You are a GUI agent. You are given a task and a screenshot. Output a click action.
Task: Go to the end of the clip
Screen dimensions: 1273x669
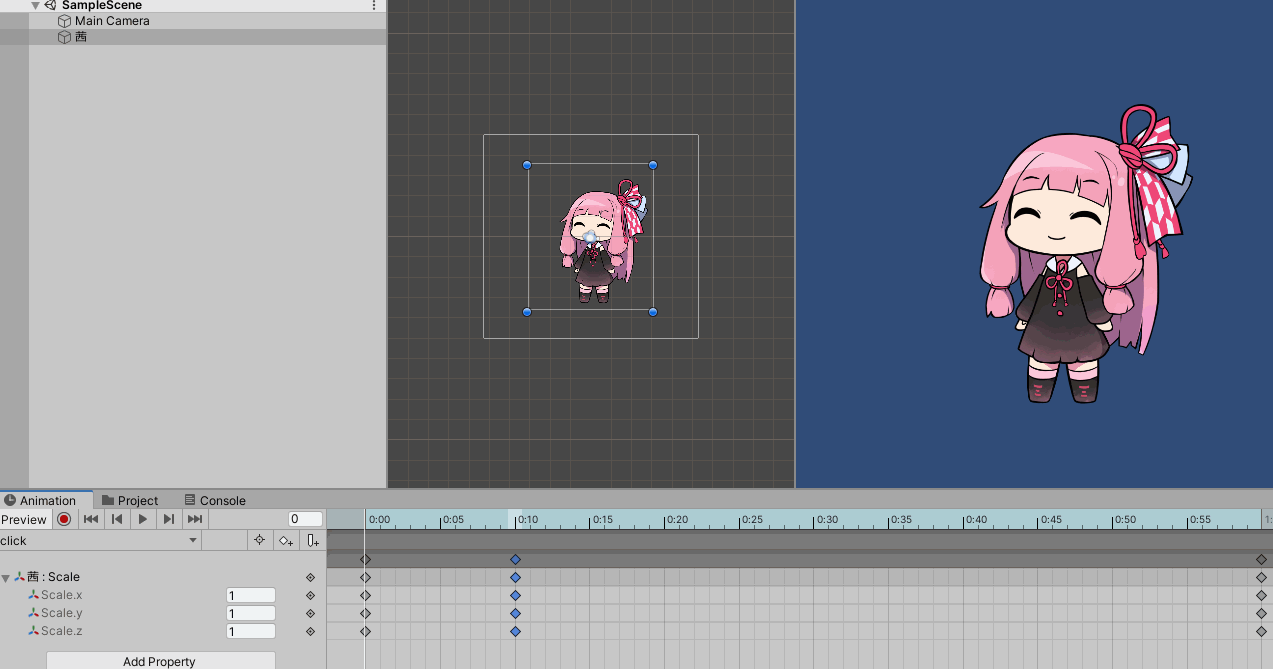coord(195,519)
